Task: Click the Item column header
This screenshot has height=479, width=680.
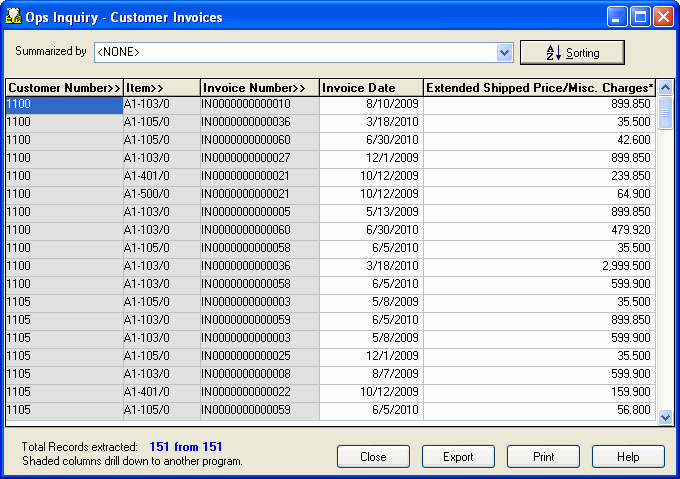Action: [161, 88]
